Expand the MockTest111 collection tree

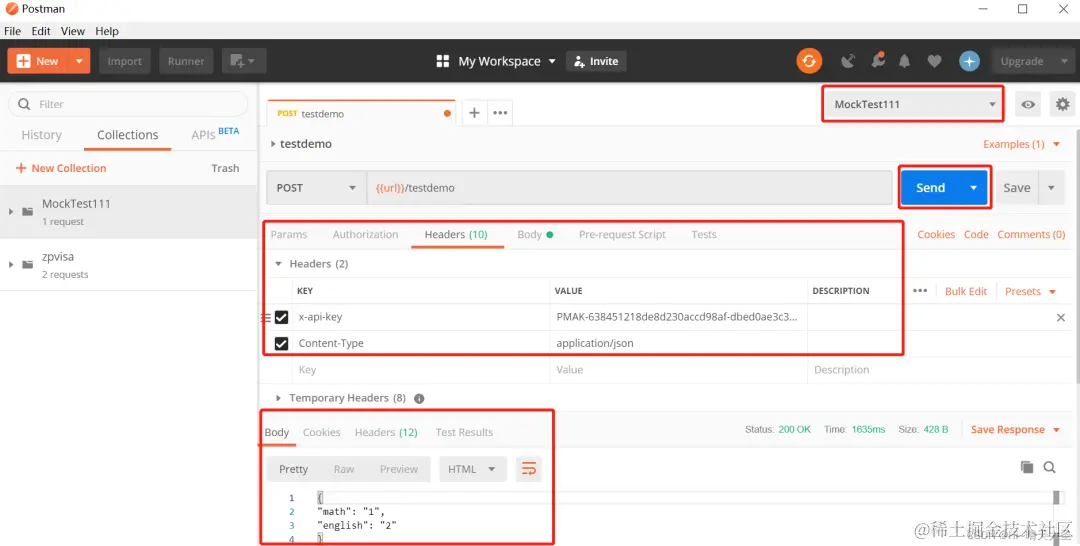(11, 211)
